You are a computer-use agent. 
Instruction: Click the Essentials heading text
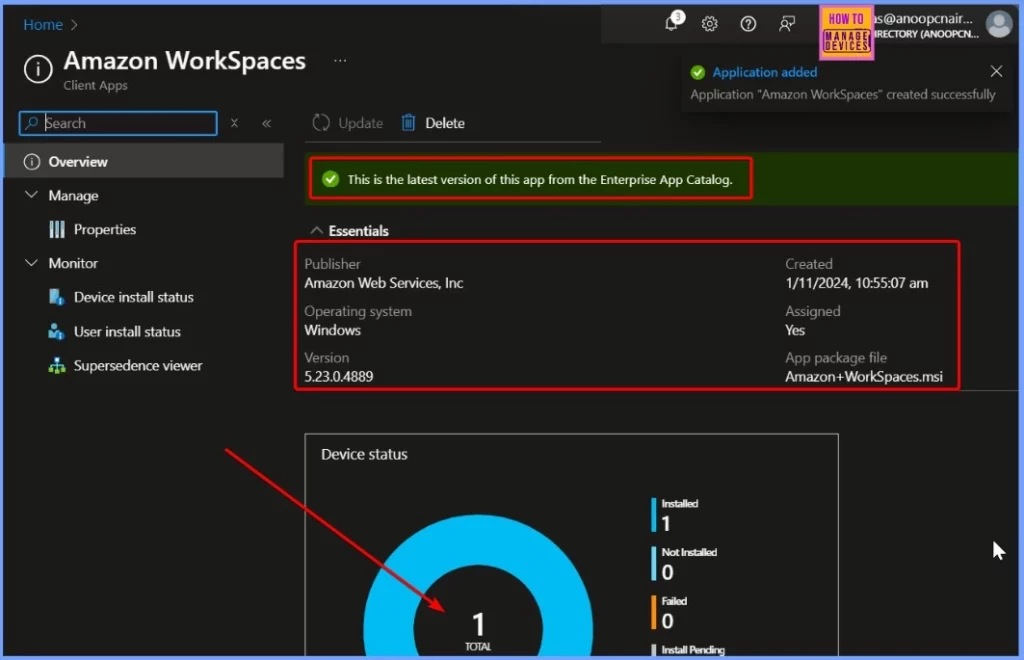(x=359, y=230)
